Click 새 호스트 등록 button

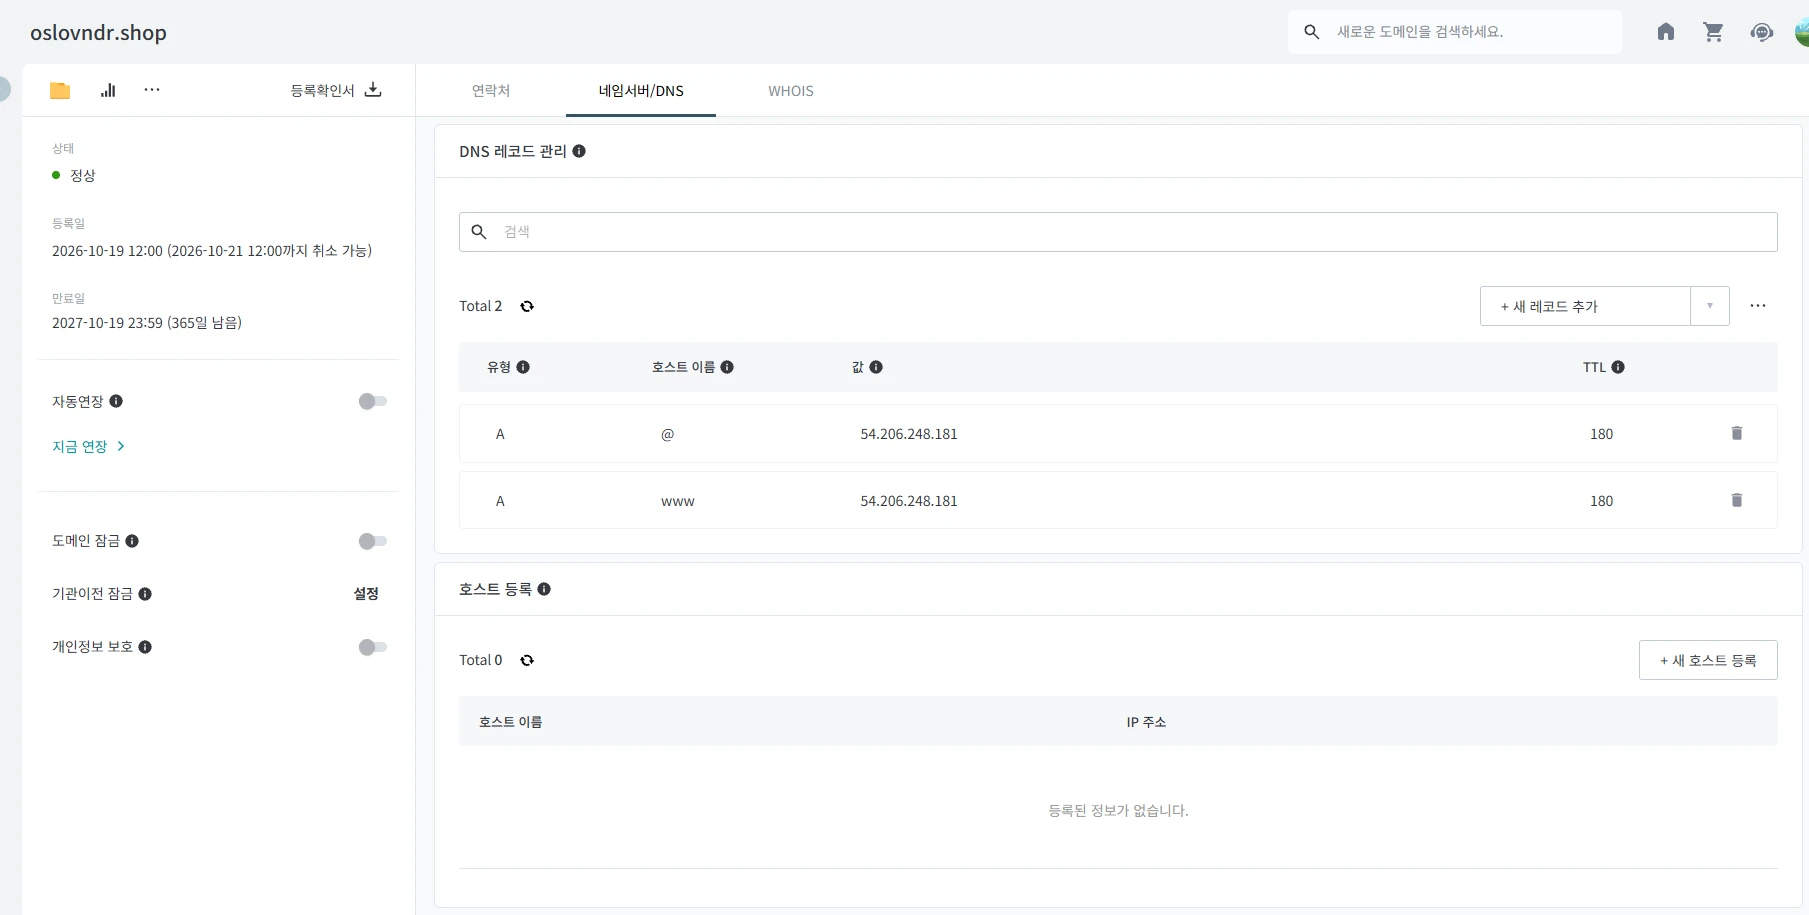tap(1708, 660)
